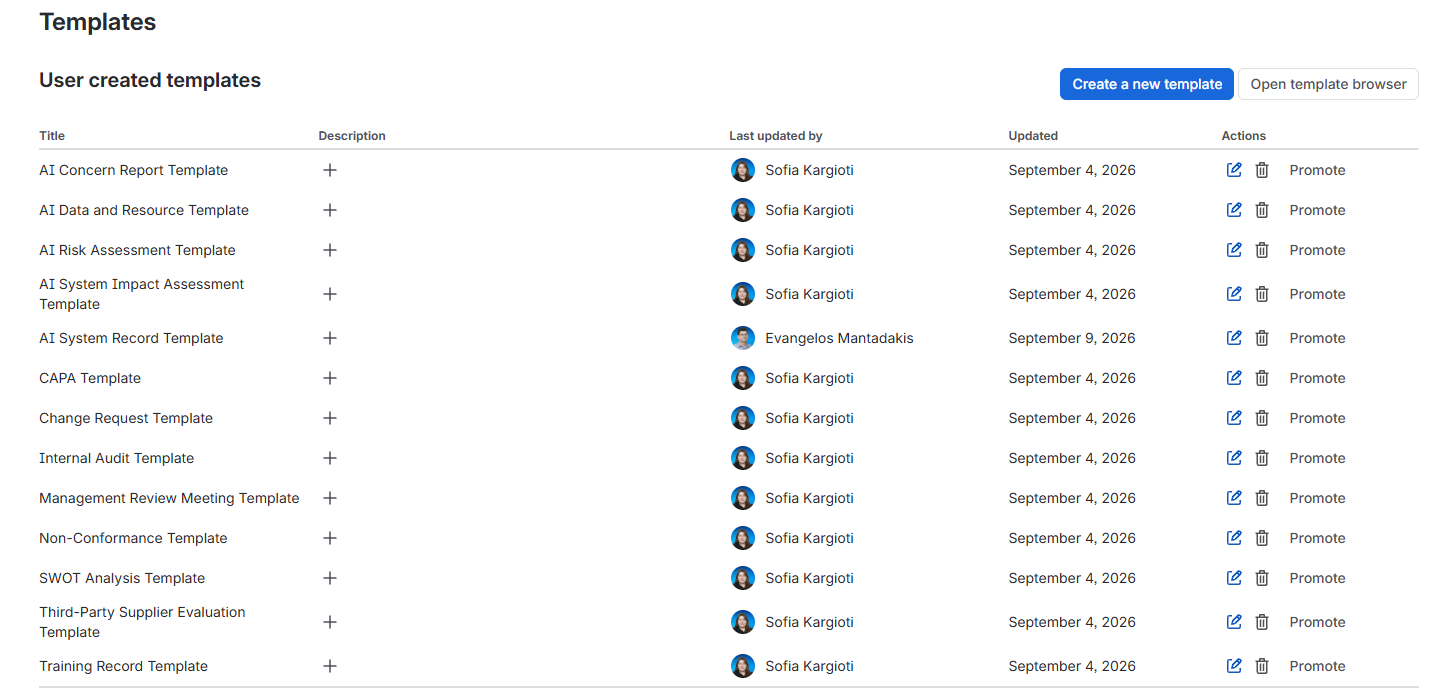
Task: Add description to Training Record Template
Action: click(330, 666)
